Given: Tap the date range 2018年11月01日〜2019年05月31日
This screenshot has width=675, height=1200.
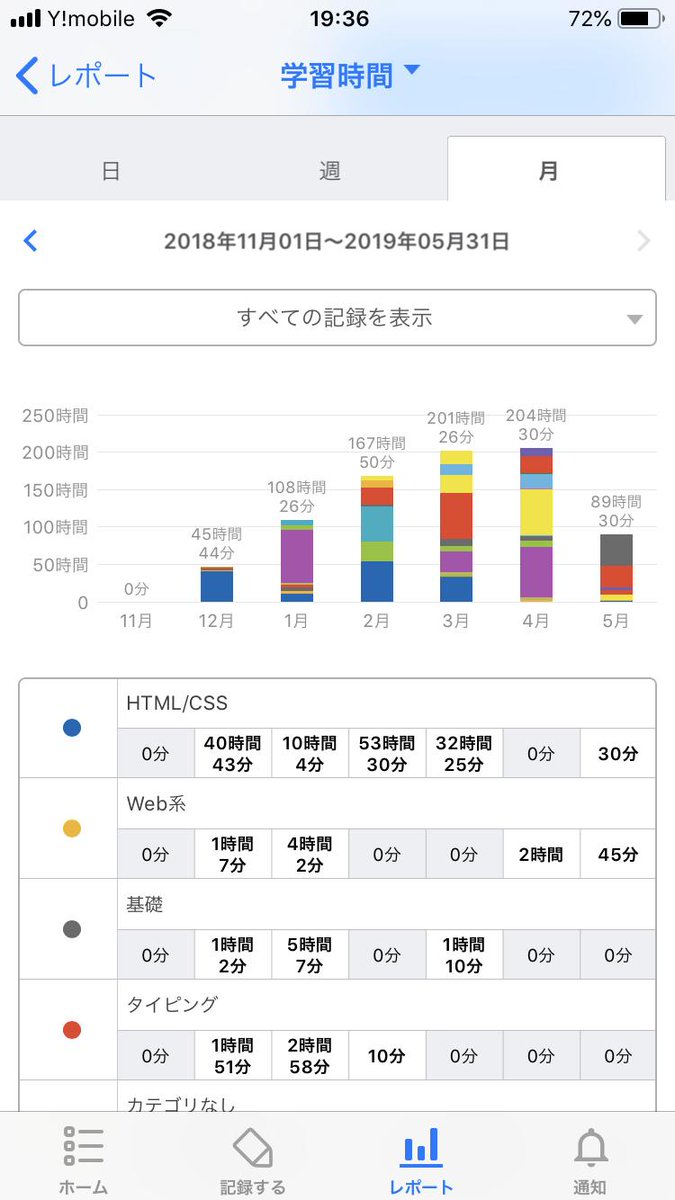Looking at the screenshot, I should [x=337, y=241].
